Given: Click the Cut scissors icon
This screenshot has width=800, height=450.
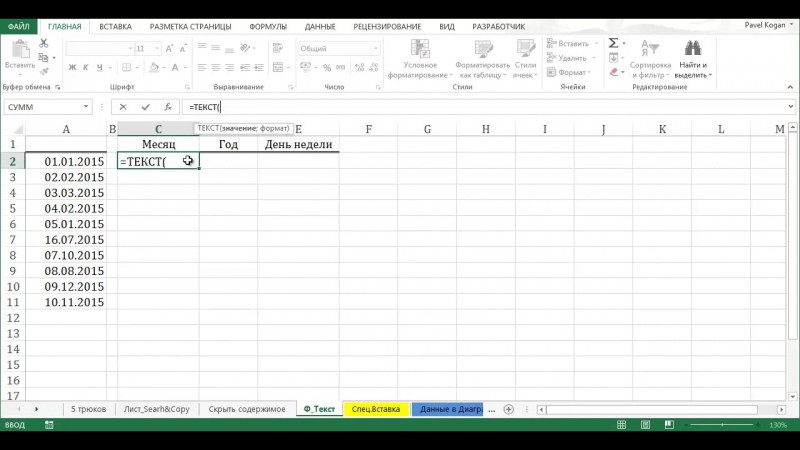Looking at the screenshot, I should 43,44.
